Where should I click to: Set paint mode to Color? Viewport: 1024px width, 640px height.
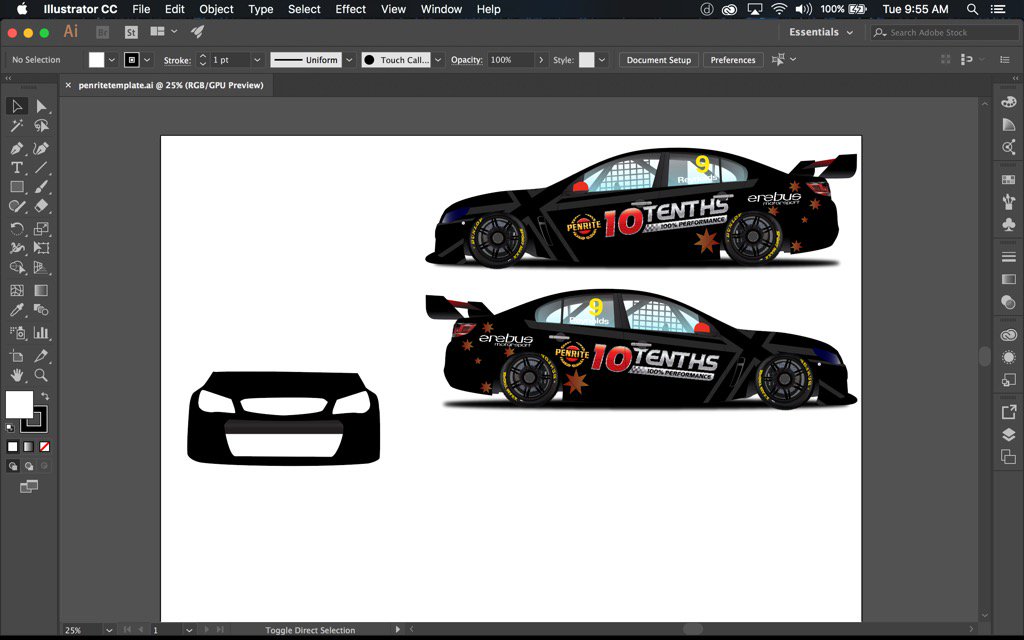pyautogui.click(x=12, y=447)
